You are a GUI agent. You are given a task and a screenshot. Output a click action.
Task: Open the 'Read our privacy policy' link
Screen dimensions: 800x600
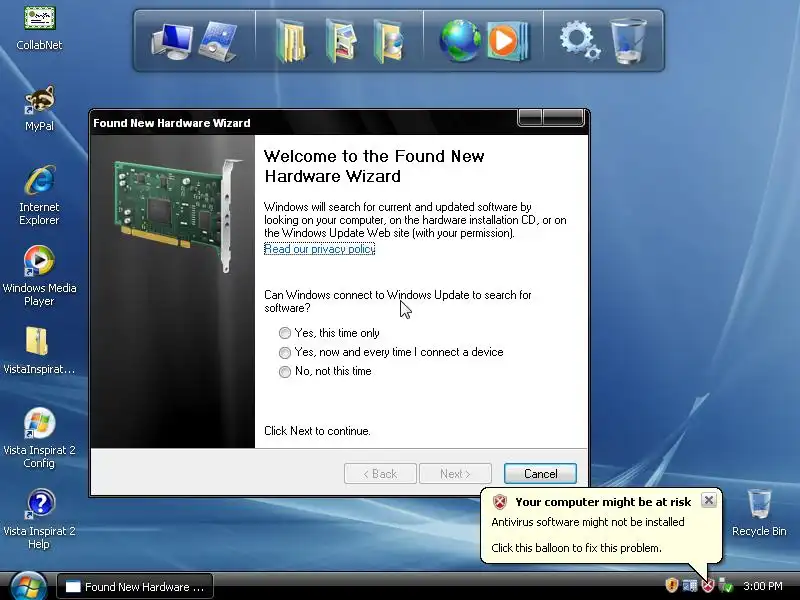319,249
